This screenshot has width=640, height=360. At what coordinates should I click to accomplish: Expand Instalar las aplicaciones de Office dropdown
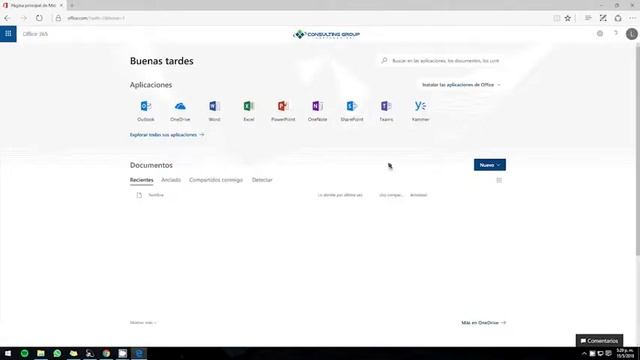click(x=461, y=85)
